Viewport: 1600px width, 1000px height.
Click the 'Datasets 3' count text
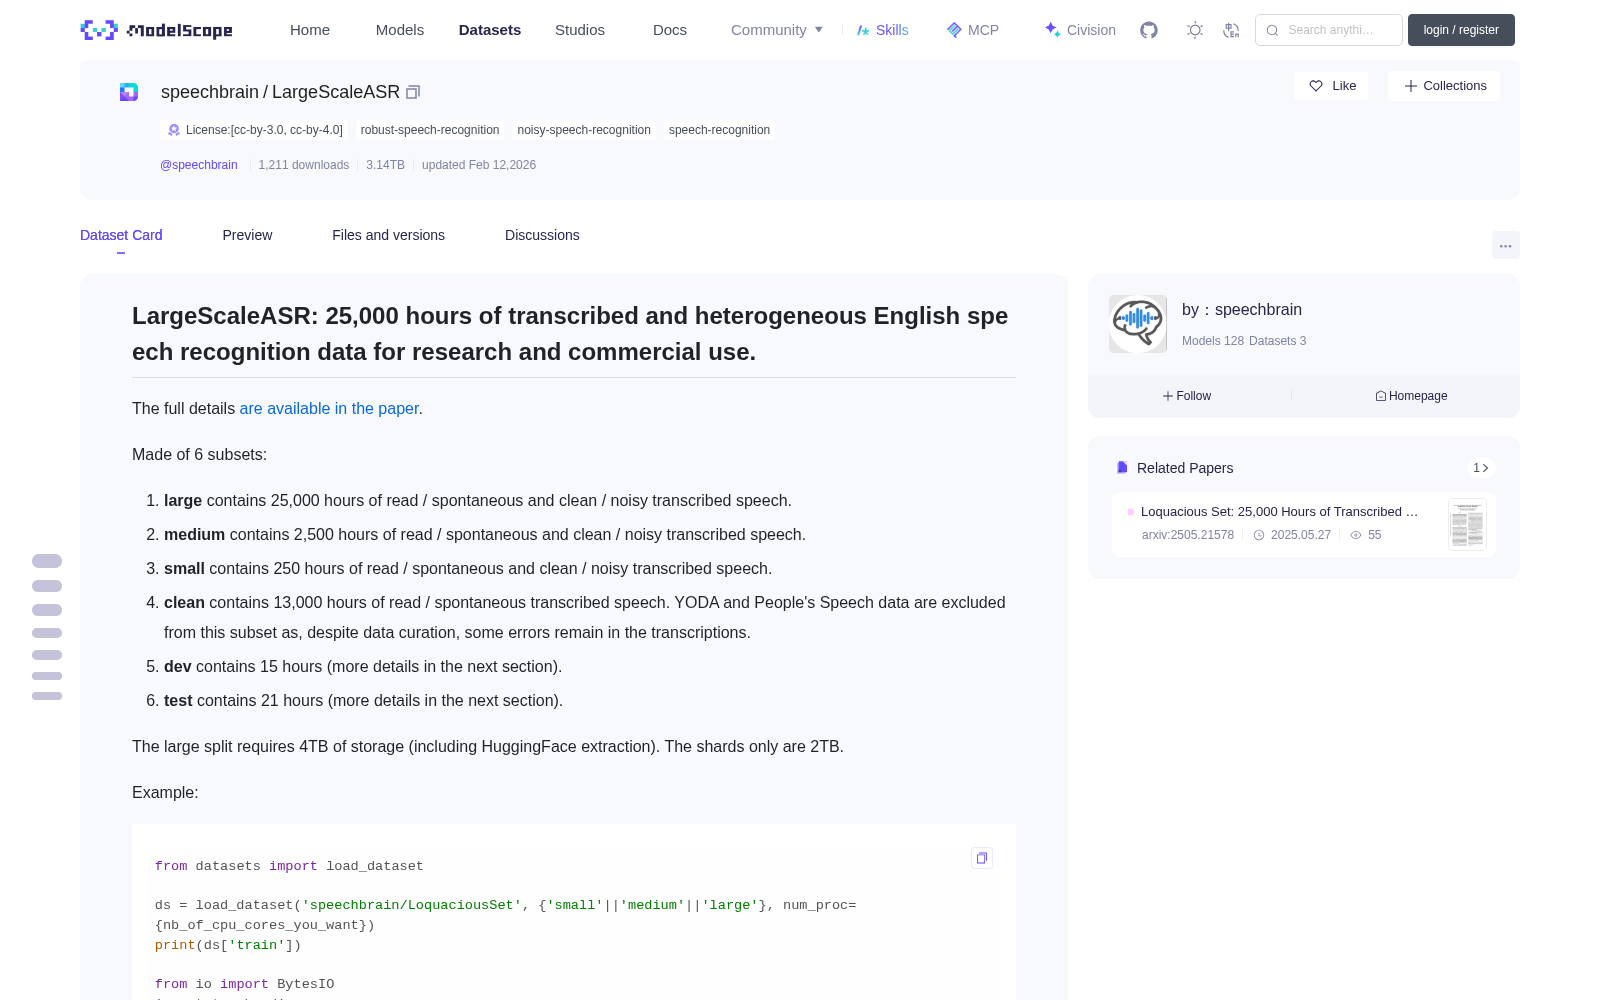click(1278, 341)
